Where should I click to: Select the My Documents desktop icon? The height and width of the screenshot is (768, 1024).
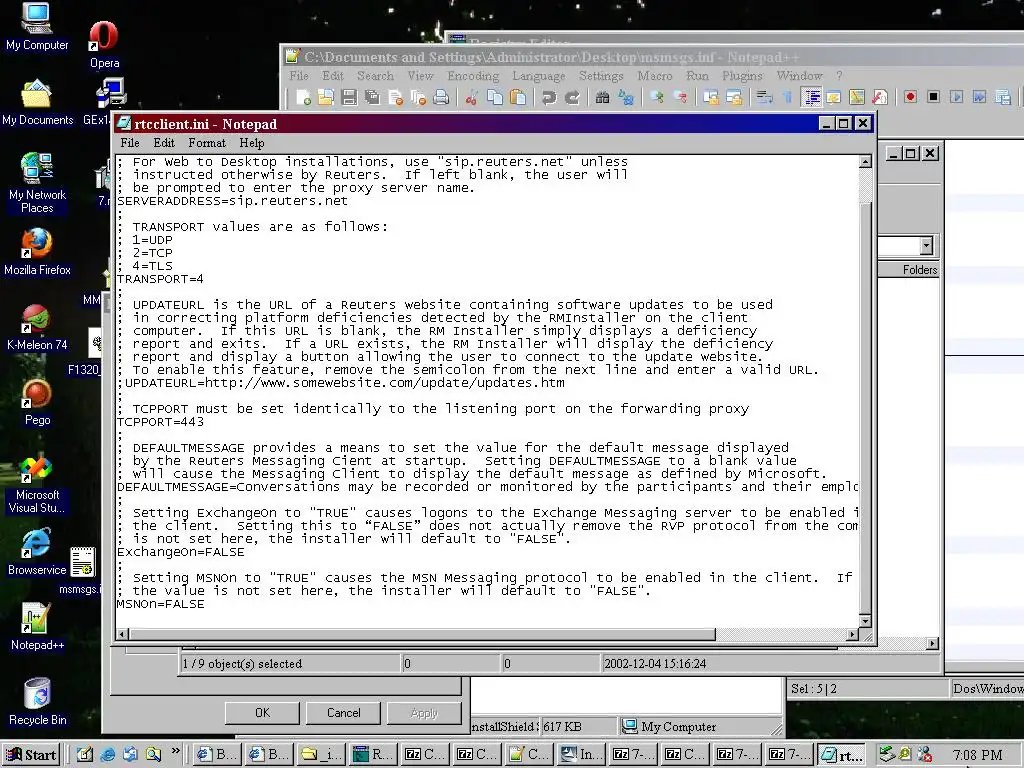click(x=37, y=102)
